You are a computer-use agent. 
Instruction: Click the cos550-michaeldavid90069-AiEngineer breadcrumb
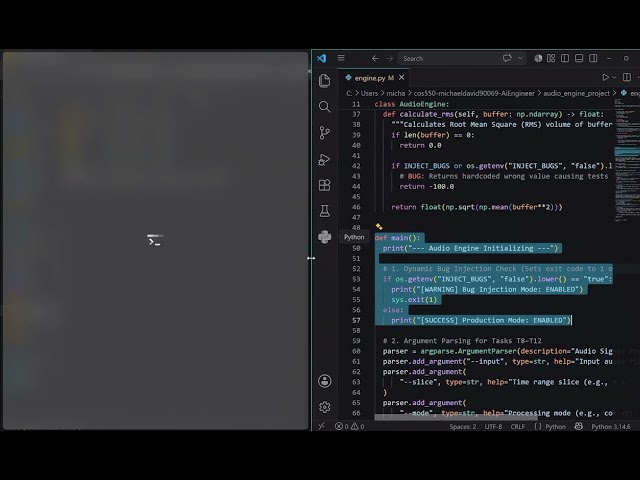click(474, 93)
